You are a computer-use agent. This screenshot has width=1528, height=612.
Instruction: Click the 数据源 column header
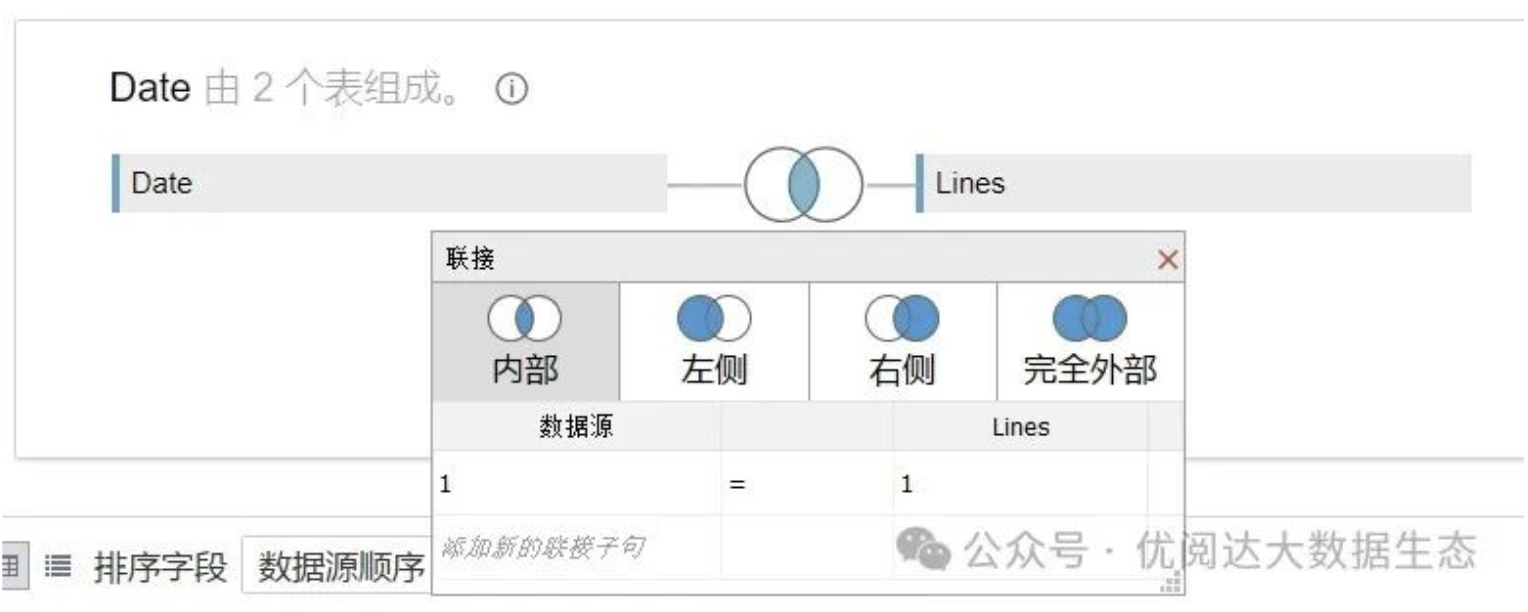coord(576,427)
